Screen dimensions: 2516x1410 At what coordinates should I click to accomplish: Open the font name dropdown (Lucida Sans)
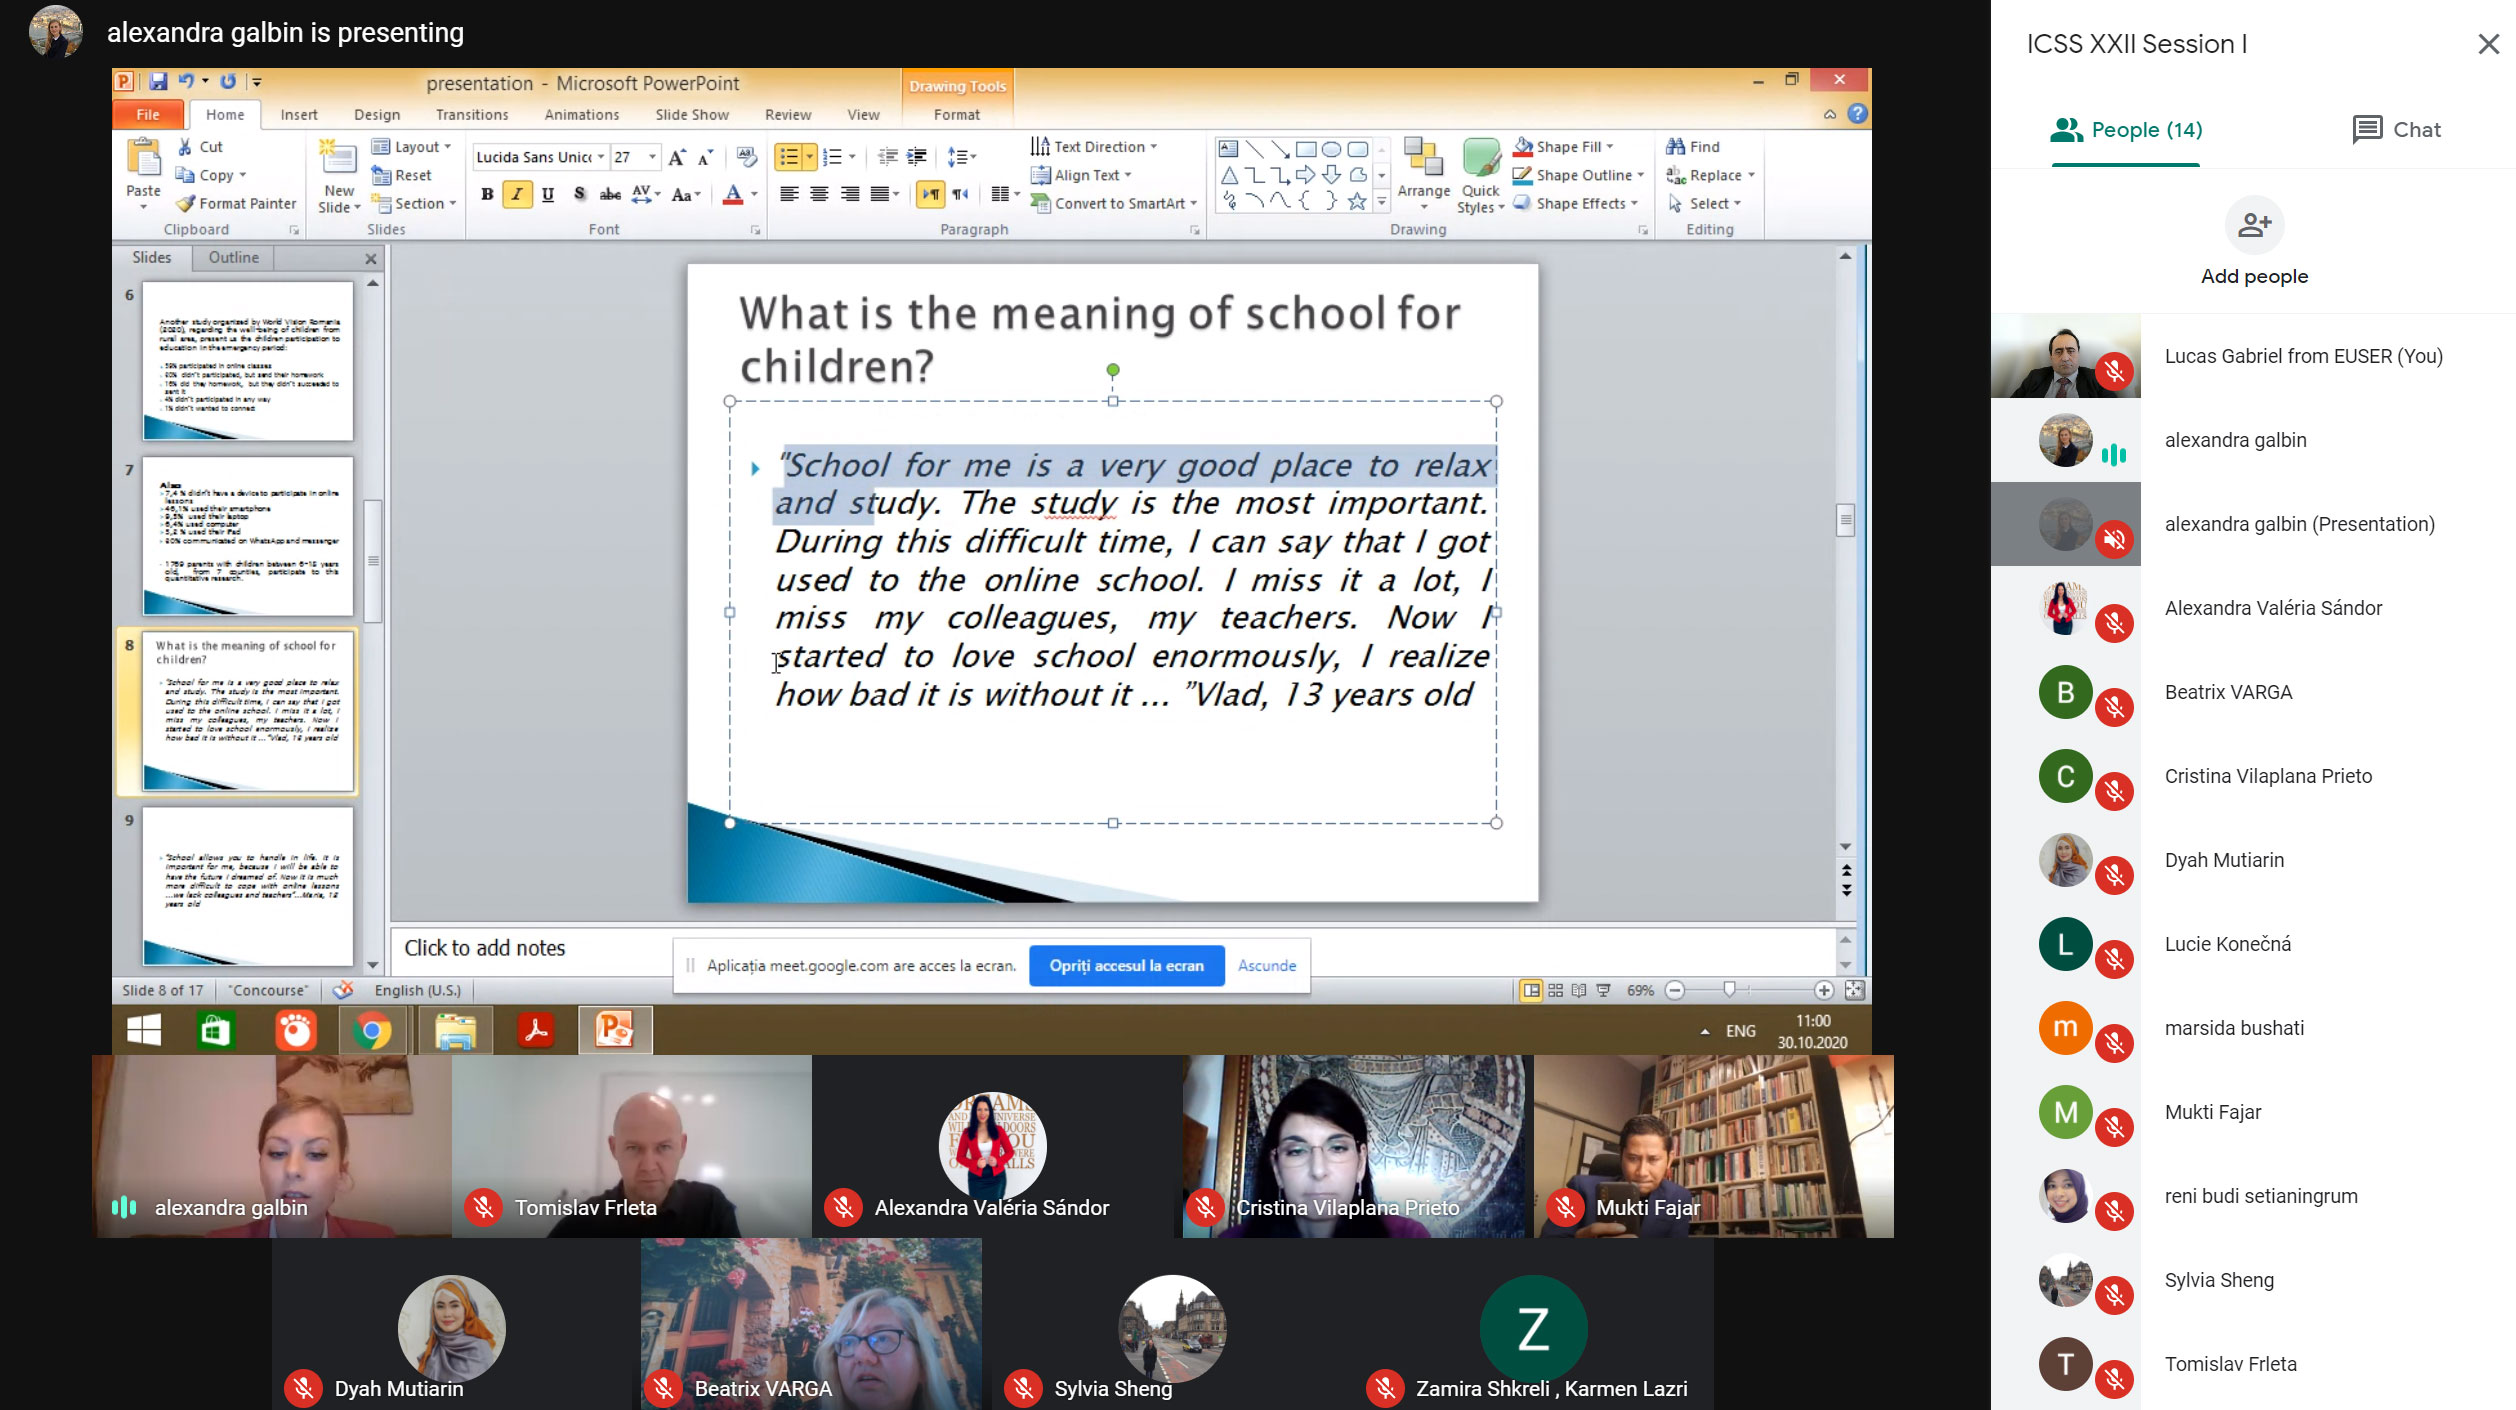pos(601,157)
